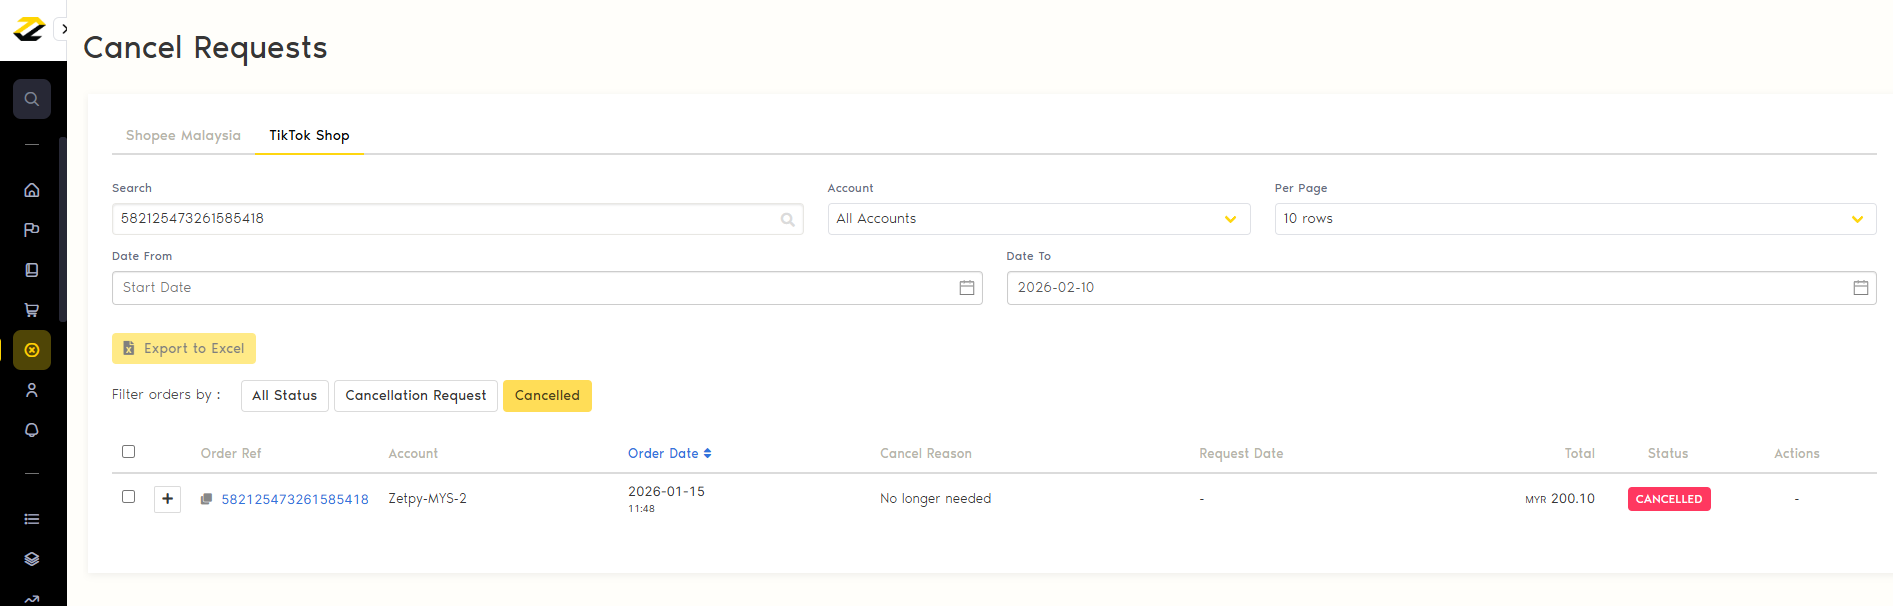1893x606 pixels.
Task: Click the magnifier icon in Search box
Action: pos(788,220)
